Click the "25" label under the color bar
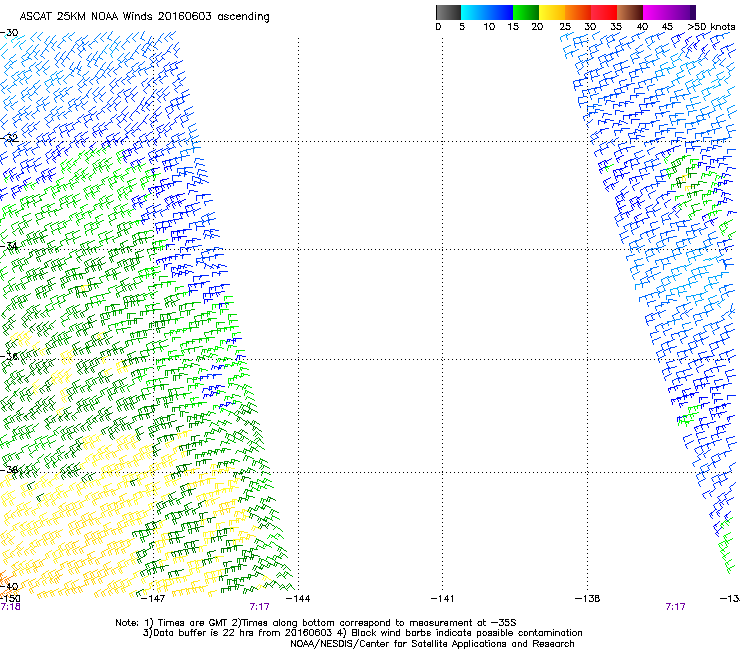Viewport: 740px width, 650px height. coord(565,27)
